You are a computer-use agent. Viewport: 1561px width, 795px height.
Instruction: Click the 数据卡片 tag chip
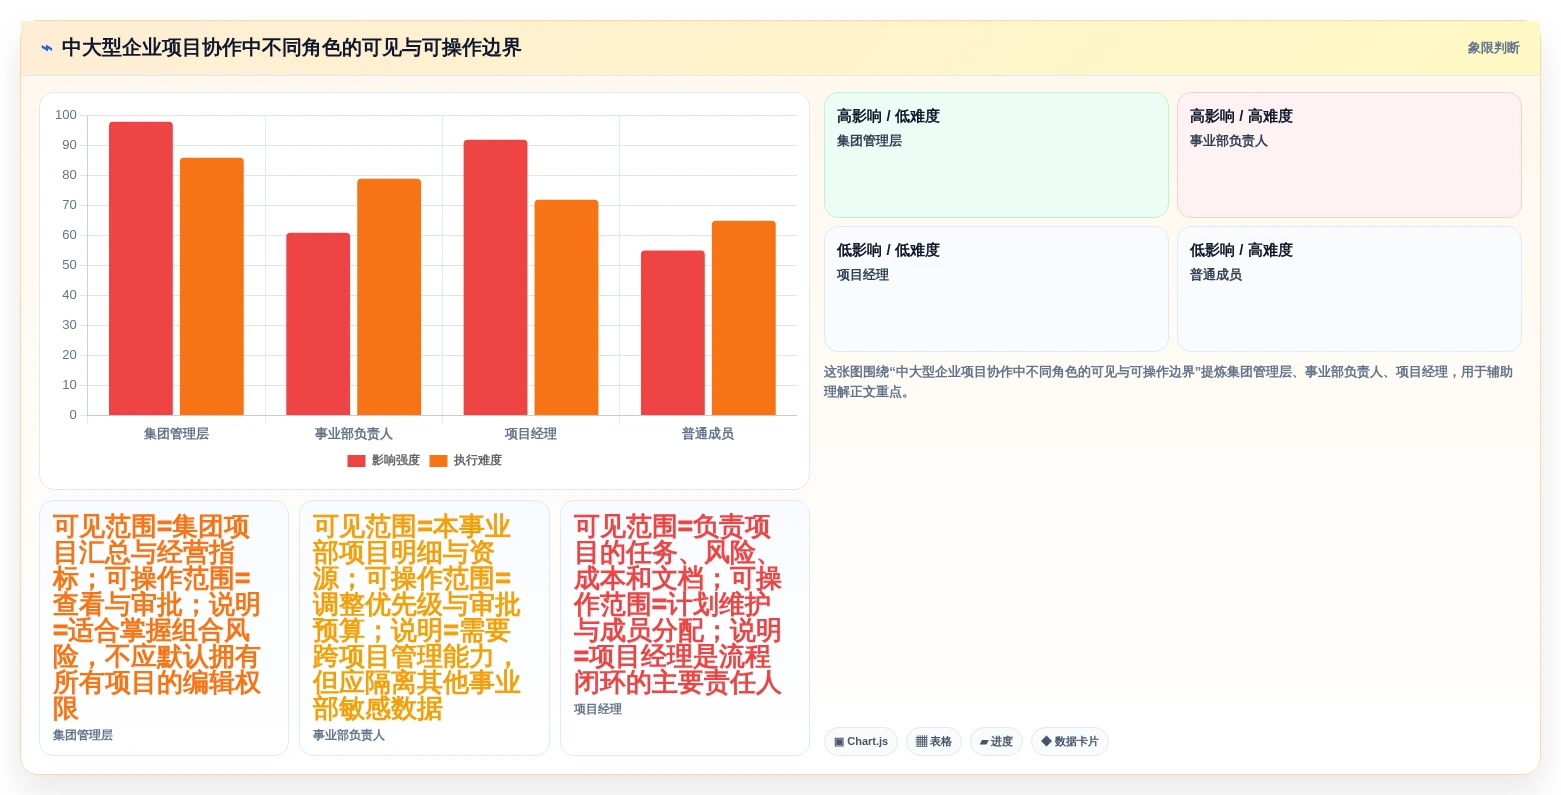1070,741
